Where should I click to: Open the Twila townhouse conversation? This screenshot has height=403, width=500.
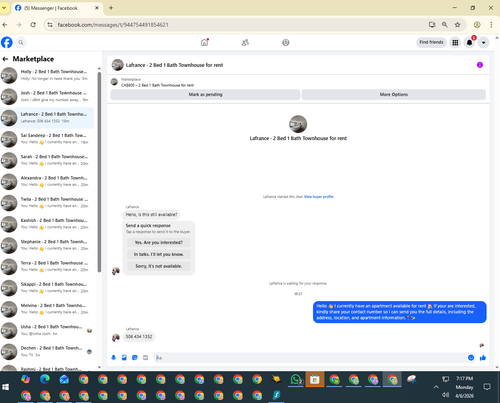click(x=47, y=203)
